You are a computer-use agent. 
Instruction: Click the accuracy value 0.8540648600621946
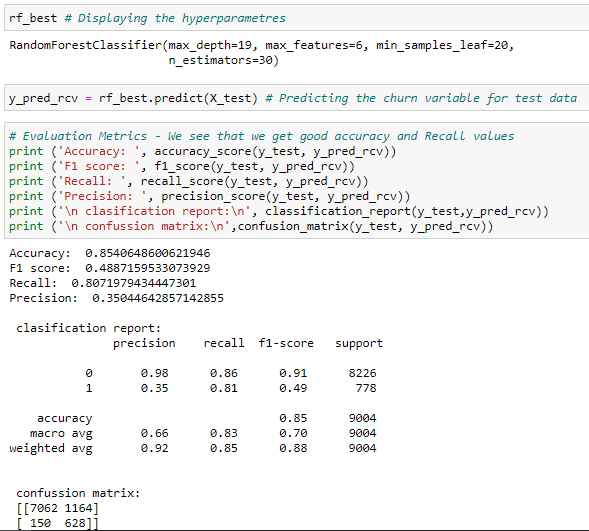click(148, 253)
